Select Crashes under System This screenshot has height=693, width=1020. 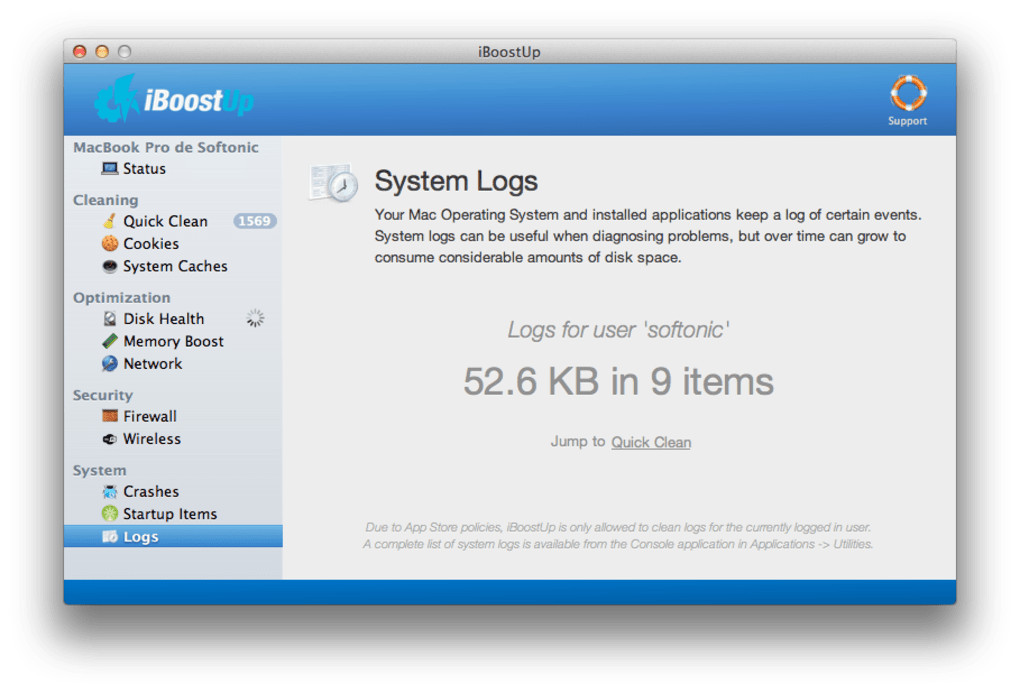(173, 491)
